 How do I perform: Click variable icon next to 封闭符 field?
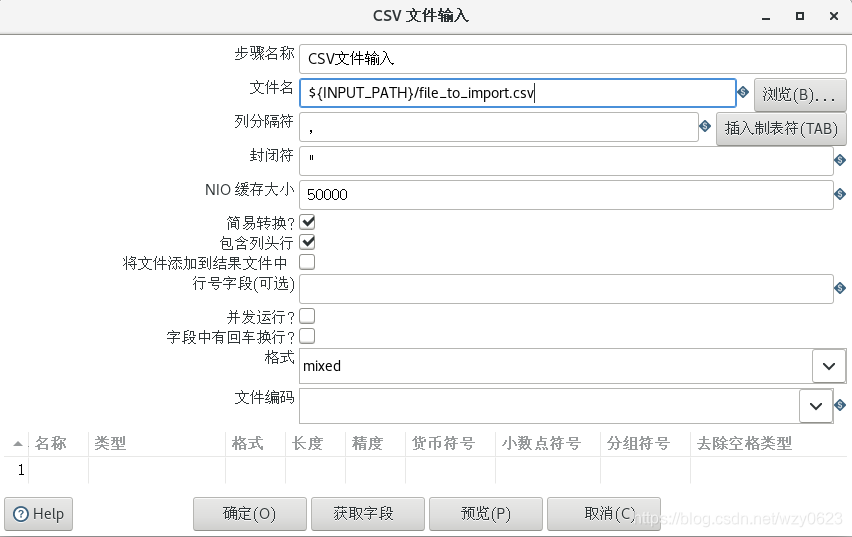tap(840, 160)
